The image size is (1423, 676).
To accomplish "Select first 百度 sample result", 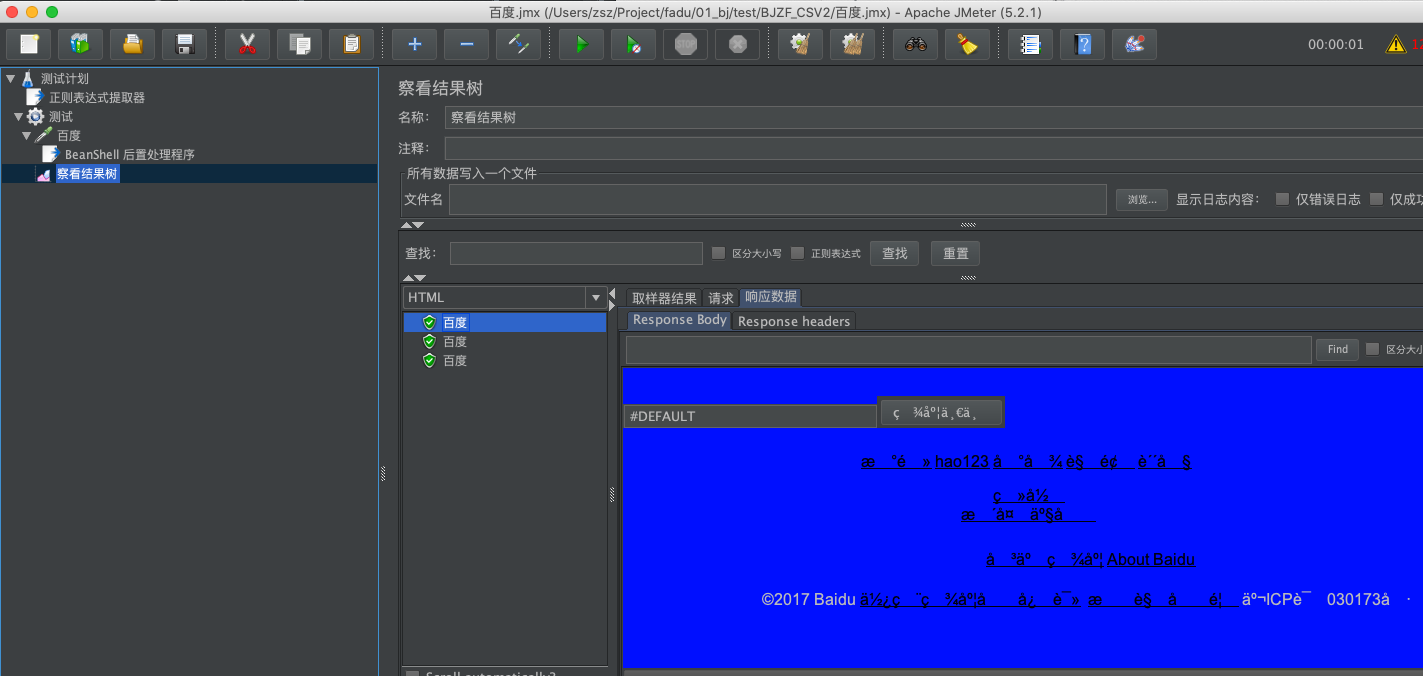I will pyautogui.click(x=504, y=322).
